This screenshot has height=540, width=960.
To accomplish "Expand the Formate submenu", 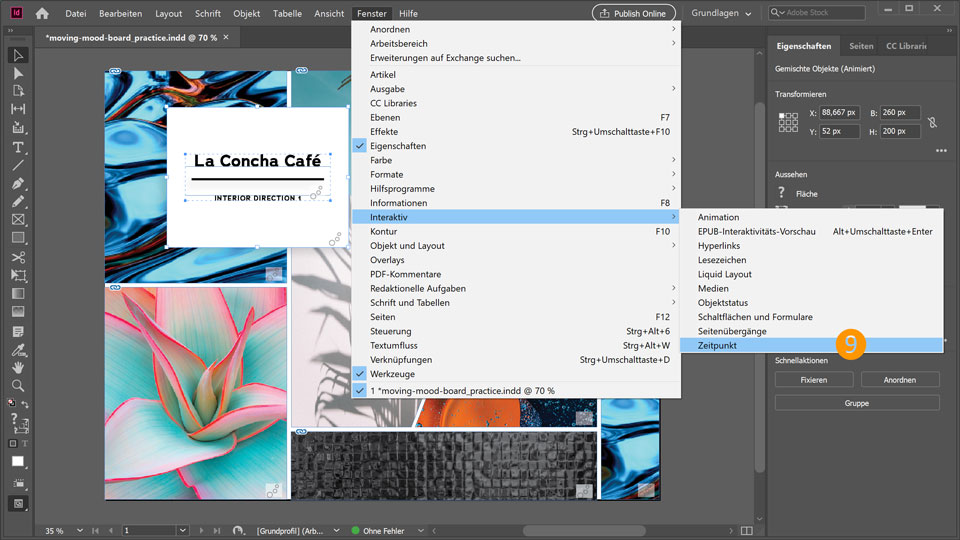I will click(516, 174).
